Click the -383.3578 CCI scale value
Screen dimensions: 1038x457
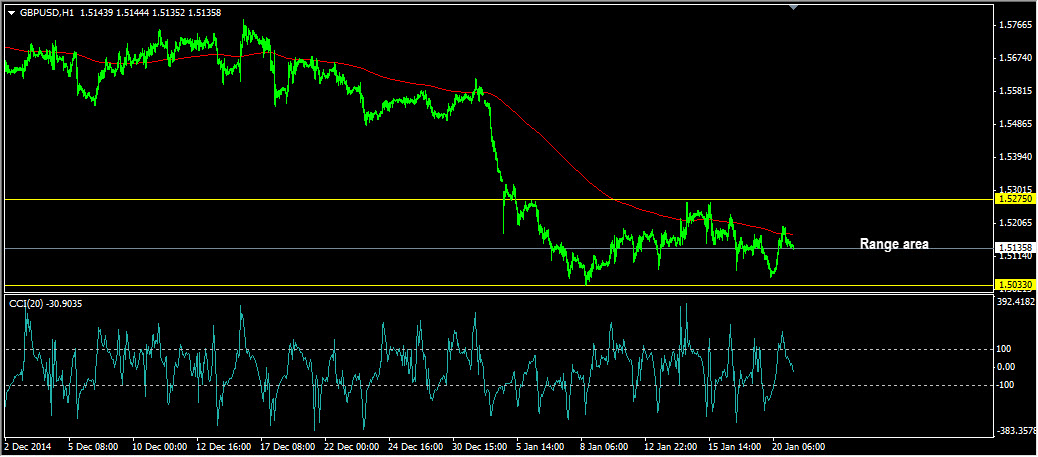1018,431
